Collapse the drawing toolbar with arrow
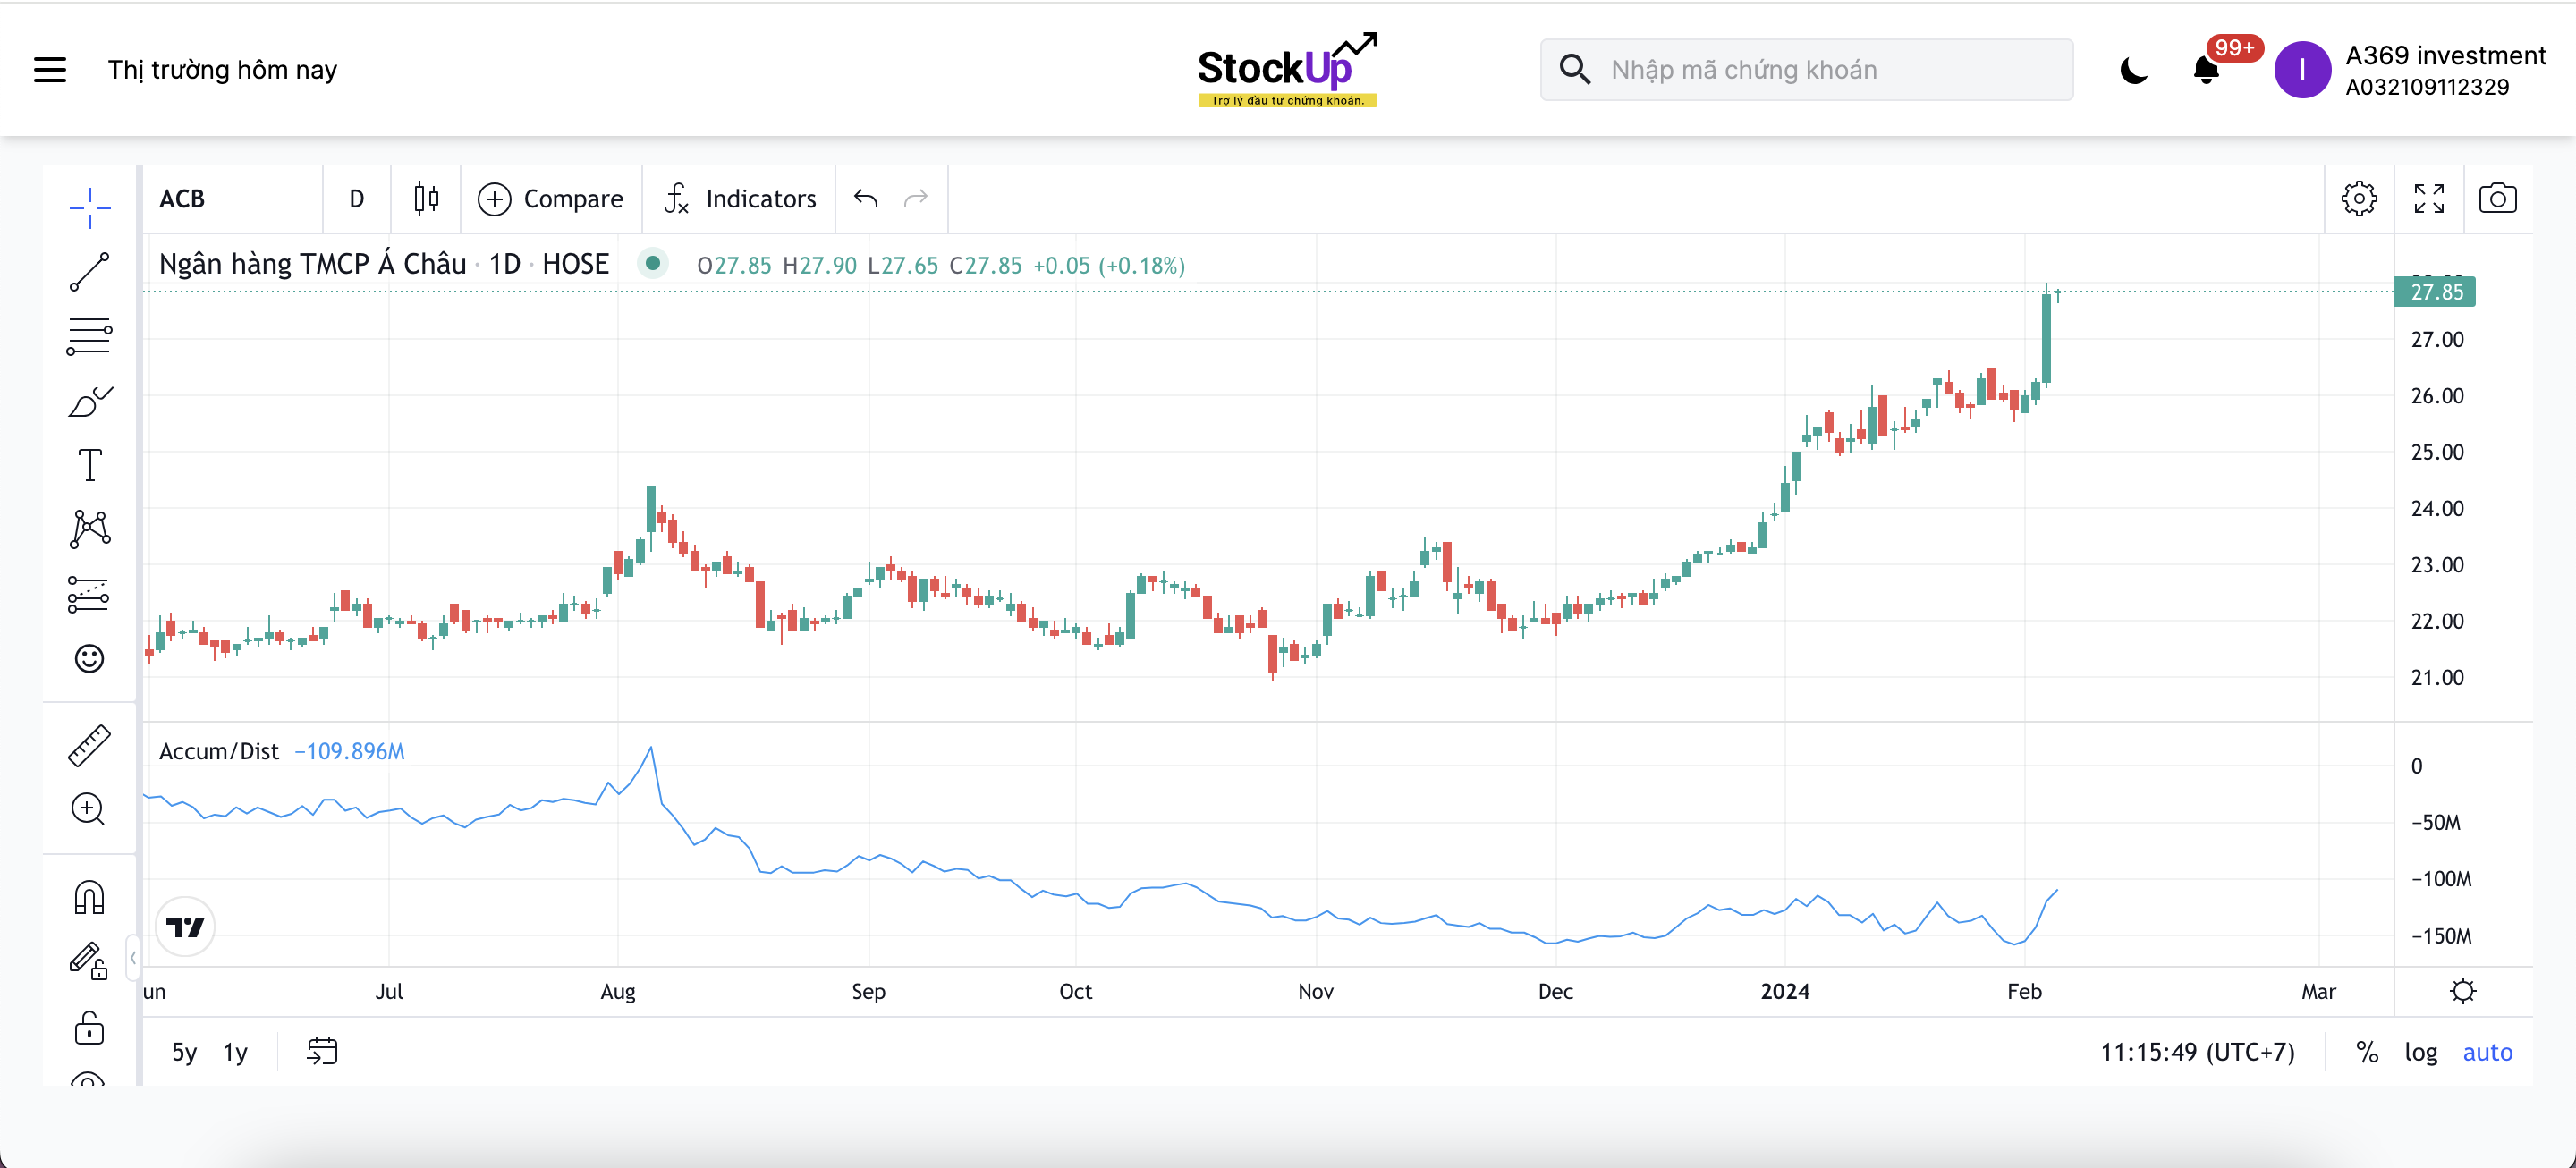Image resolution: width=2576 pixels, height=1168 pixels. pyautogui.click(x=133, y=958)
